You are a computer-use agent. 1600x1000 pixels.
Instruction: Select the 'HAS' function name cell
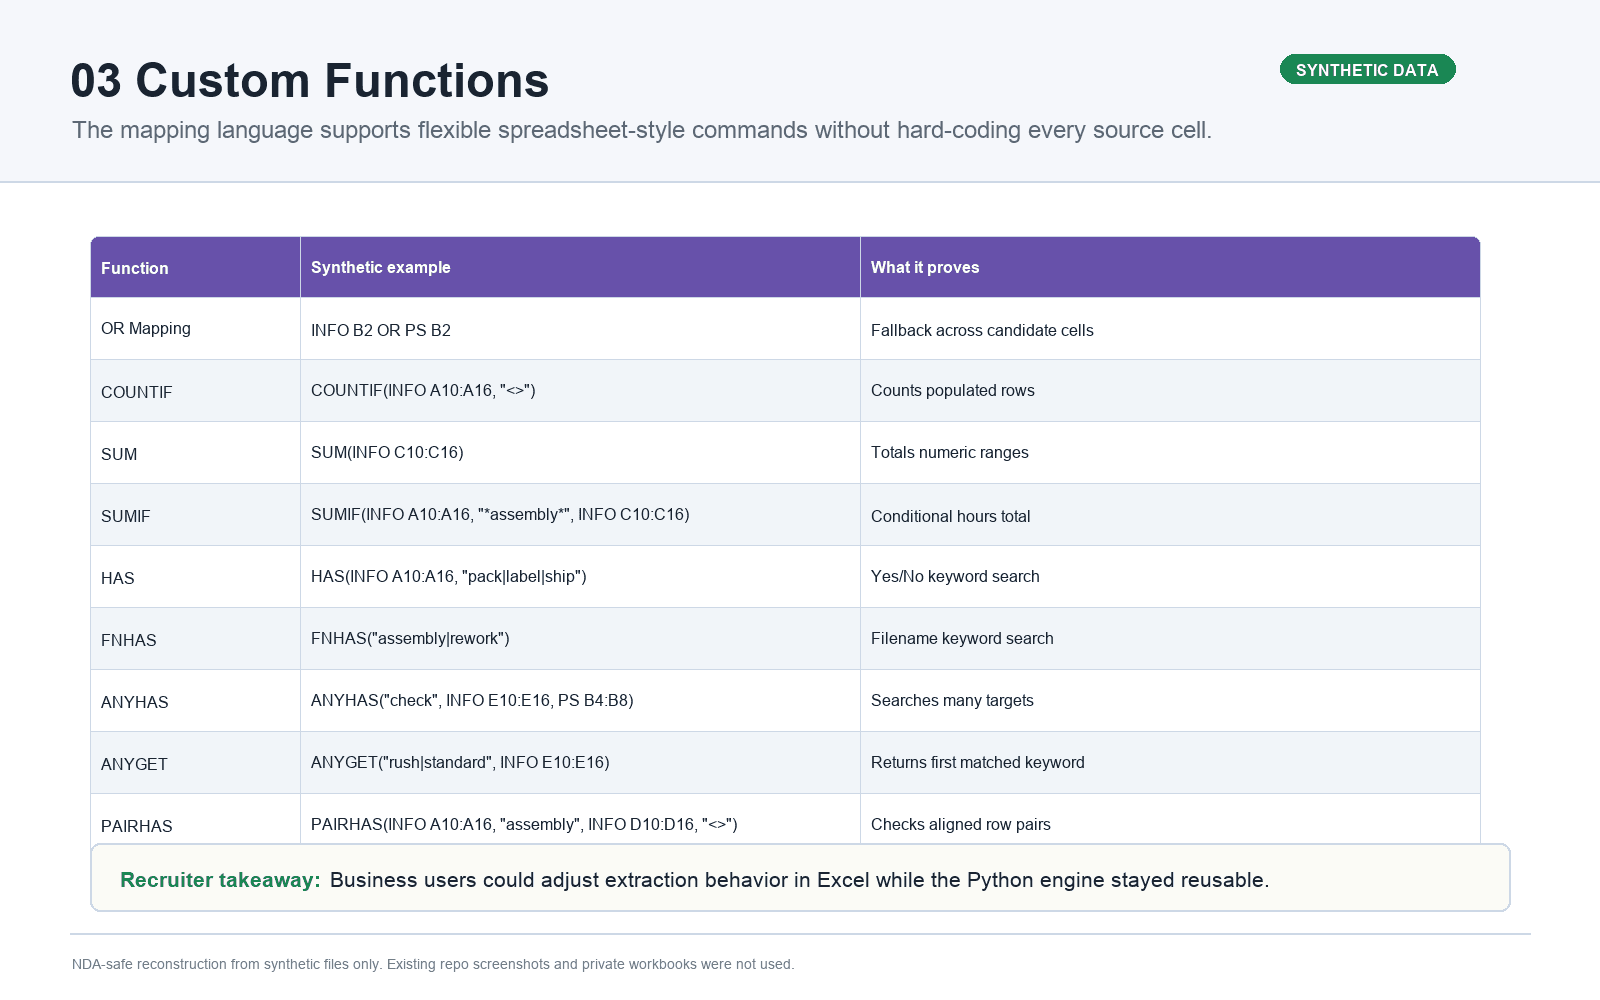[x=195, y=577]
